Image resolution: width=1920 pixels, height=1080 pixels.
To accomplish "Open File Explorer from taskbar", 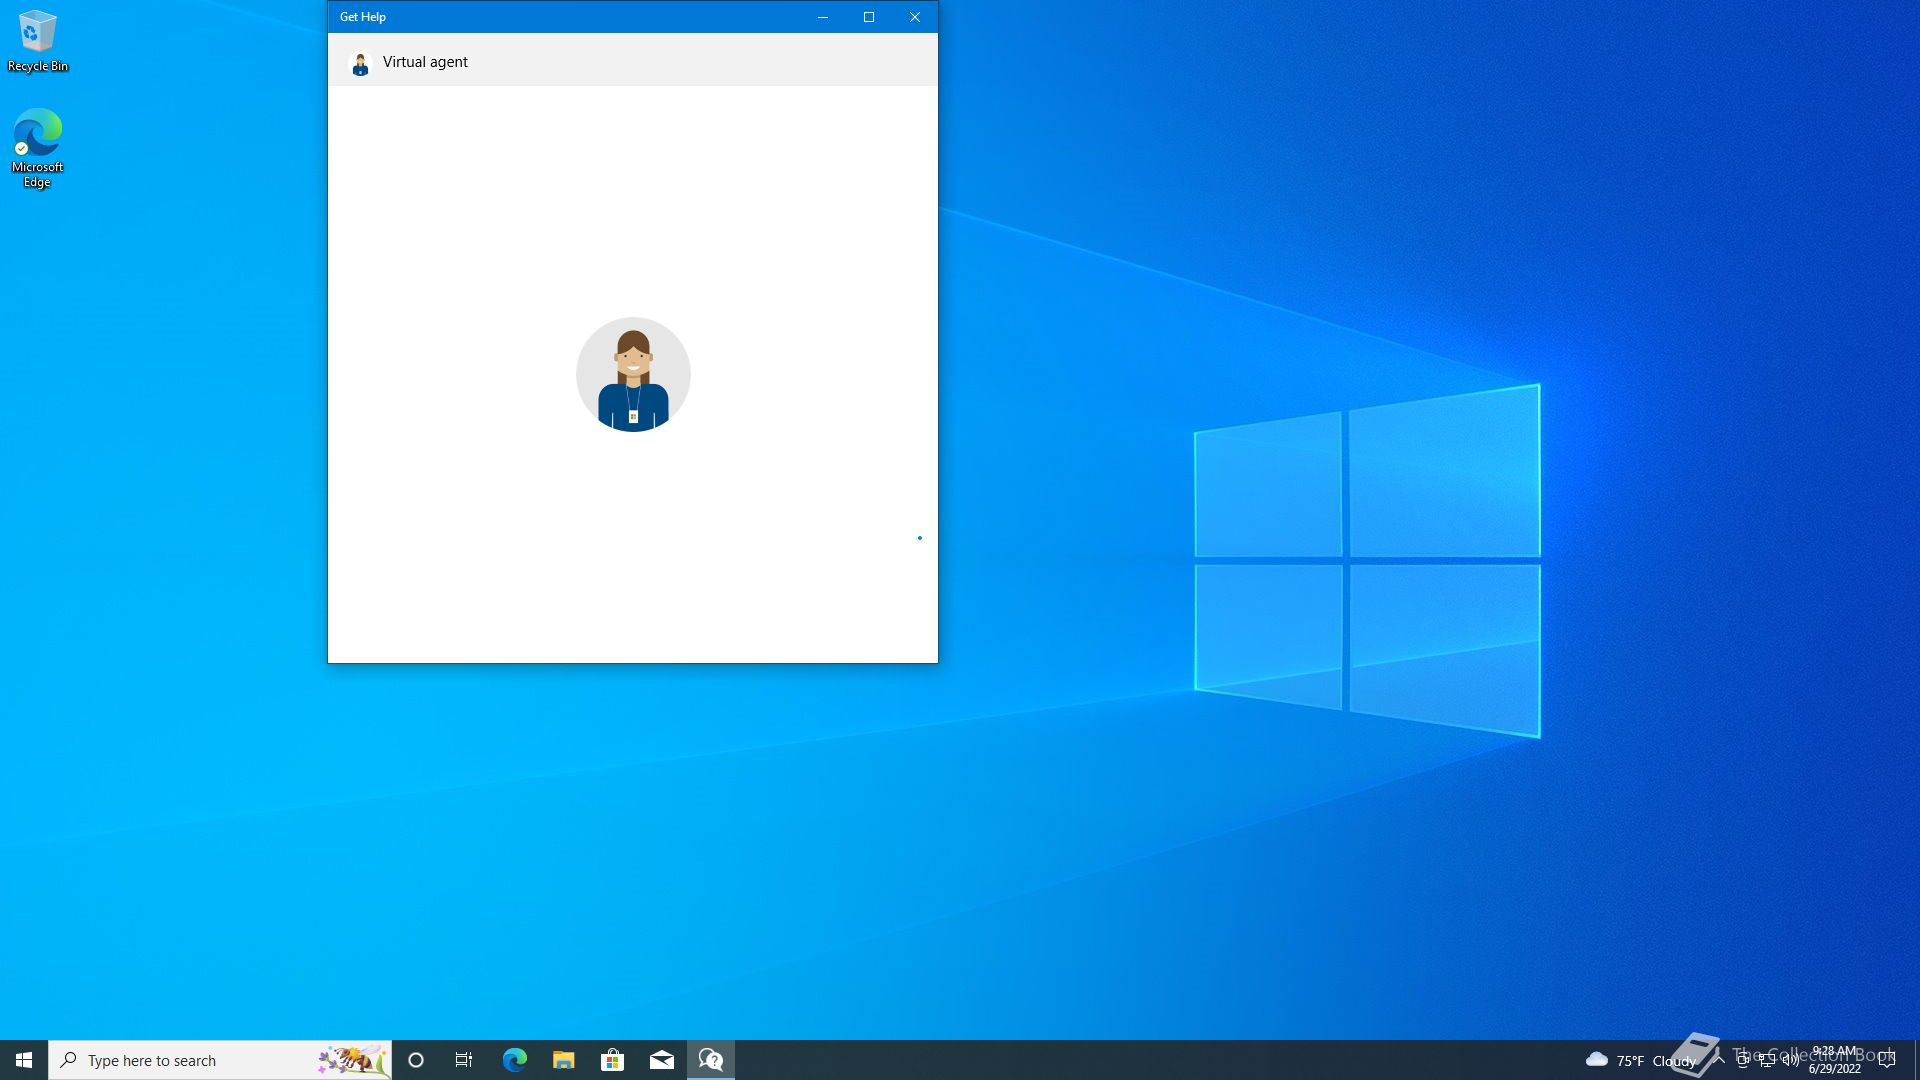I will (563, 1060).
